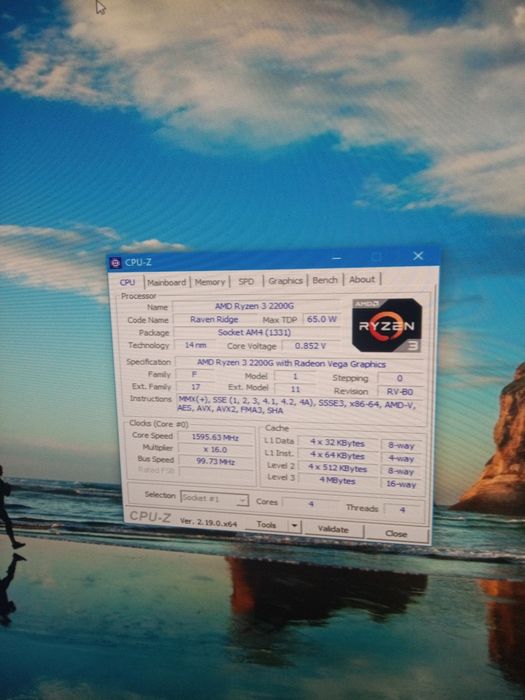Open the About tab

[362, 279]
